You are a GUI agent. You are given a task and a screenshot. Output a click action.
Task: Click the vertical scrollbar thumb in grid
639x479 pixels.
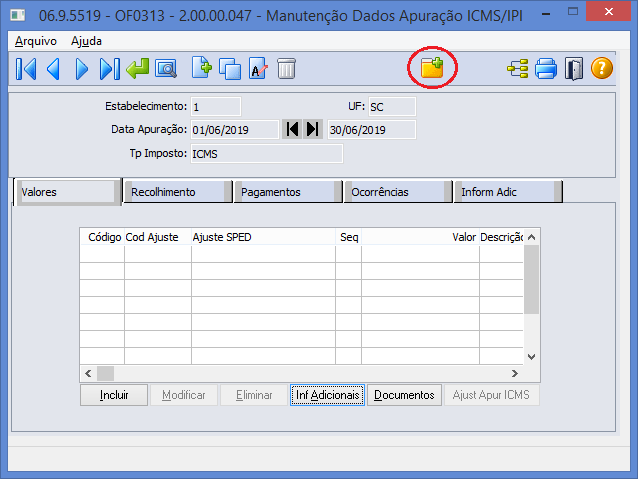(x=531, y=279)
